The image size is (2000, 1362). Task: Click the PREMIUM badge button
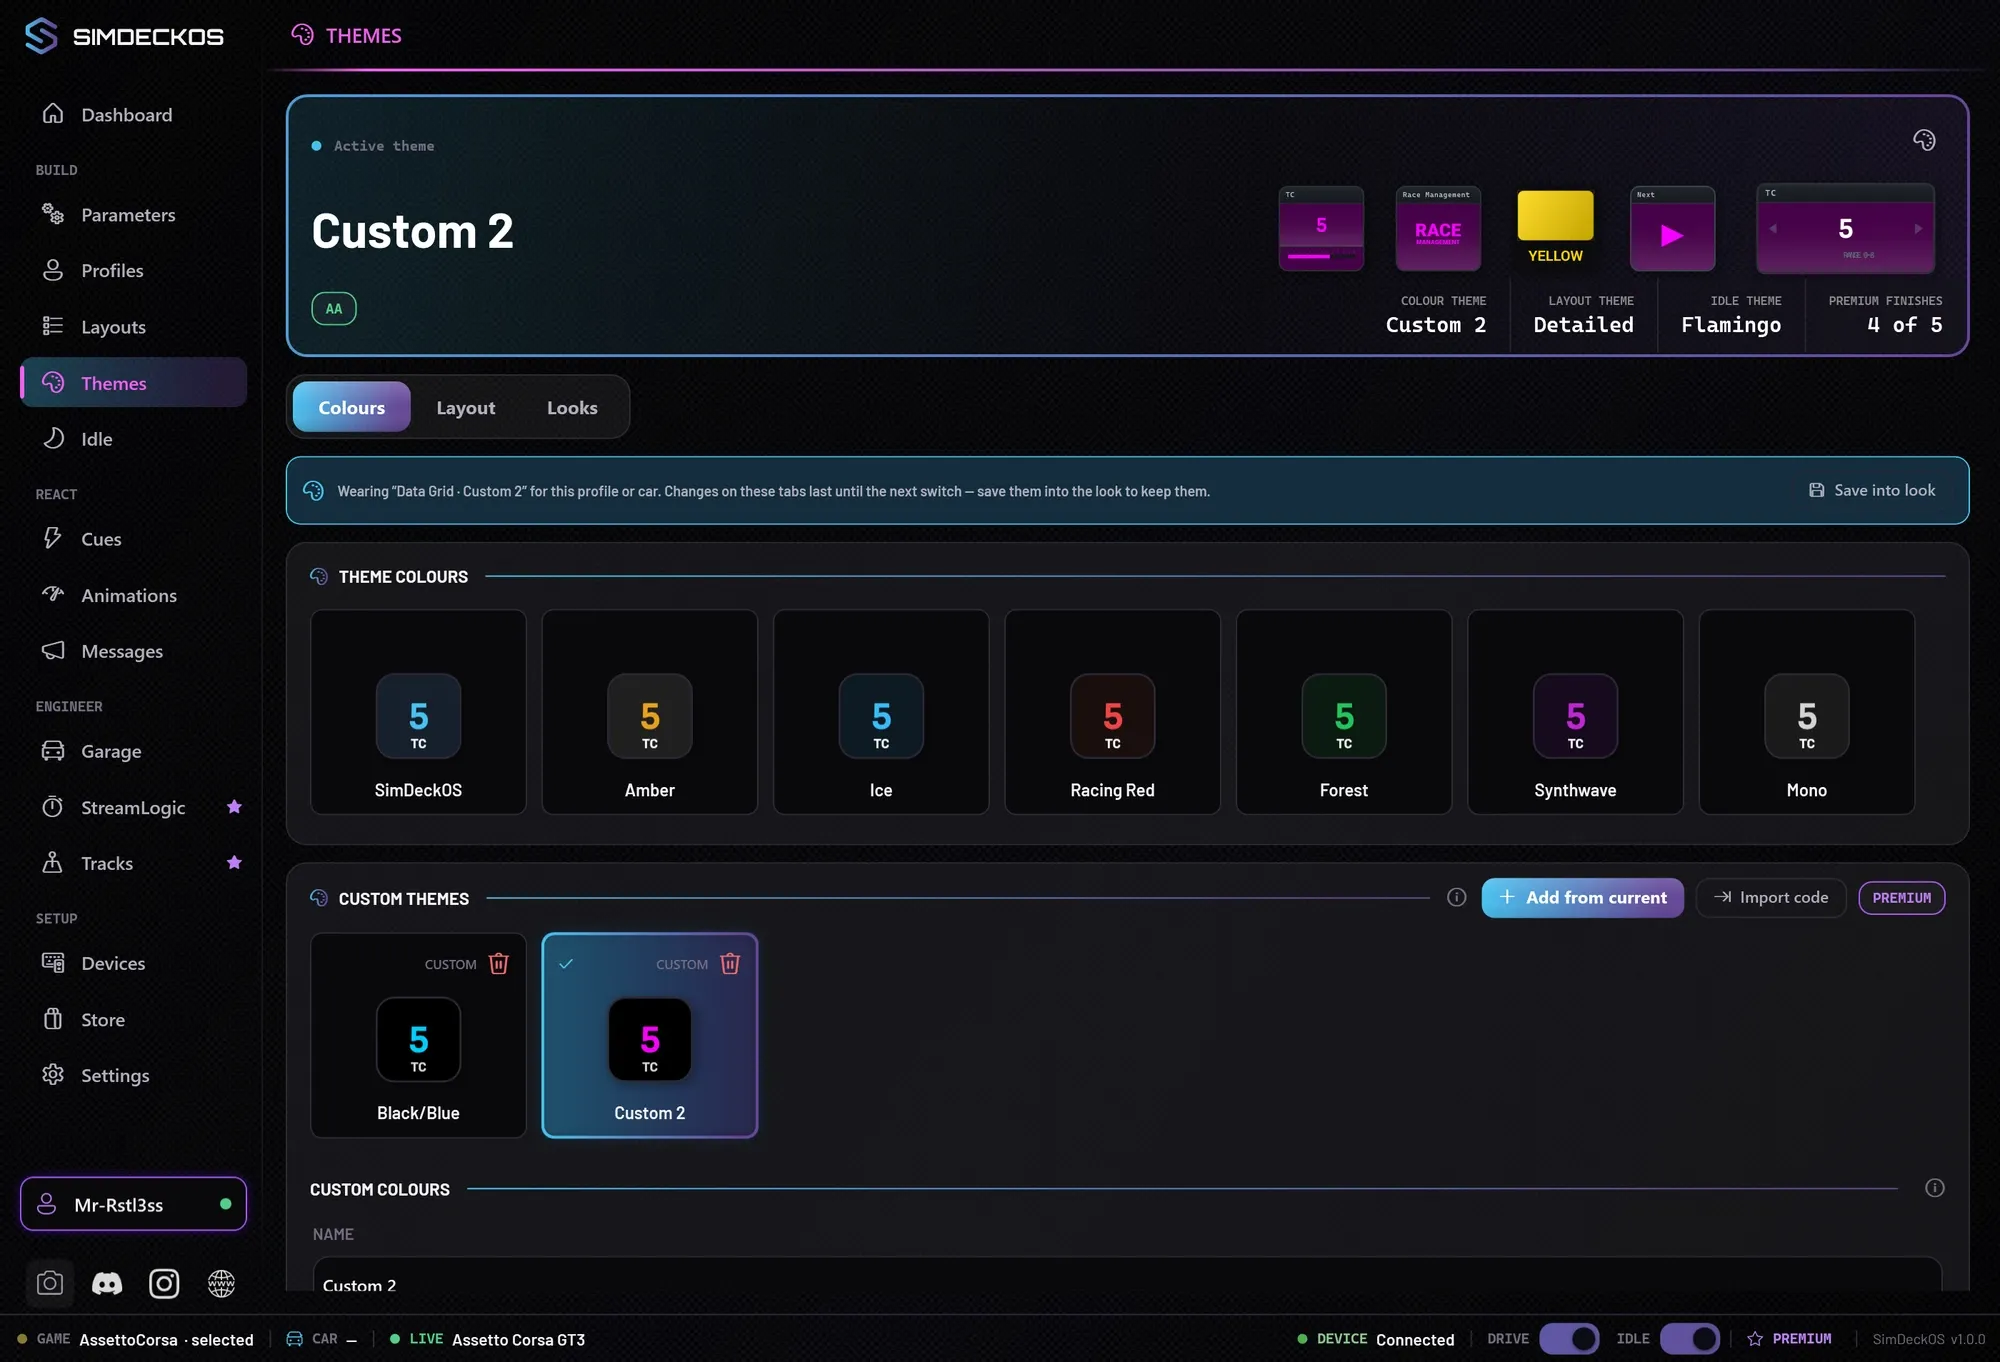[x=1901, y=897]
